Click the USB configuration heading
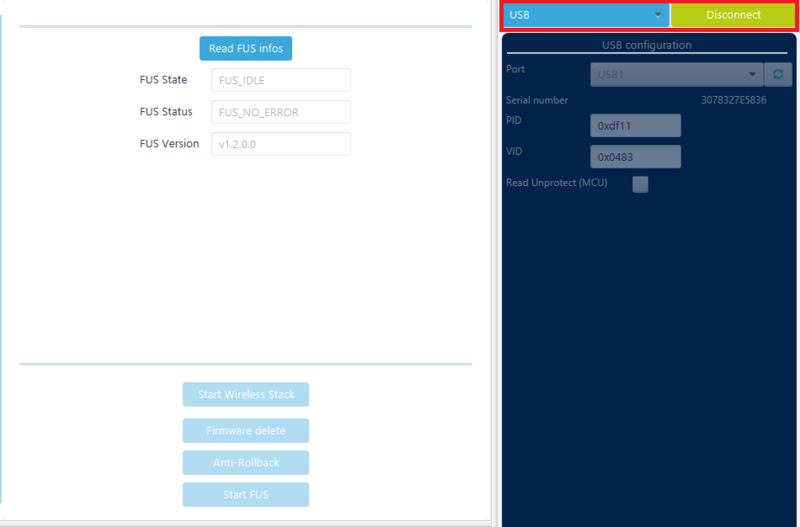The image size is (800, 527). tap(646, 45)
